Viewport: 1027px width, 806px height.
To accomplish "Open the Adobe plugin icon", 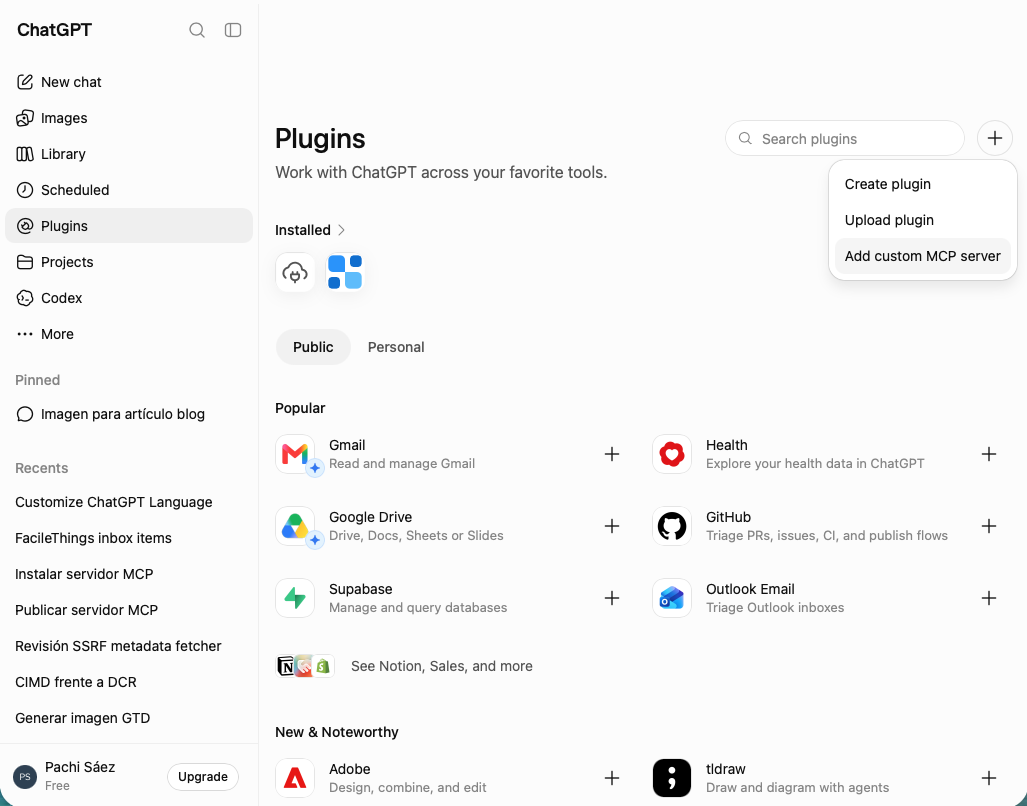I will coord(295,778).
